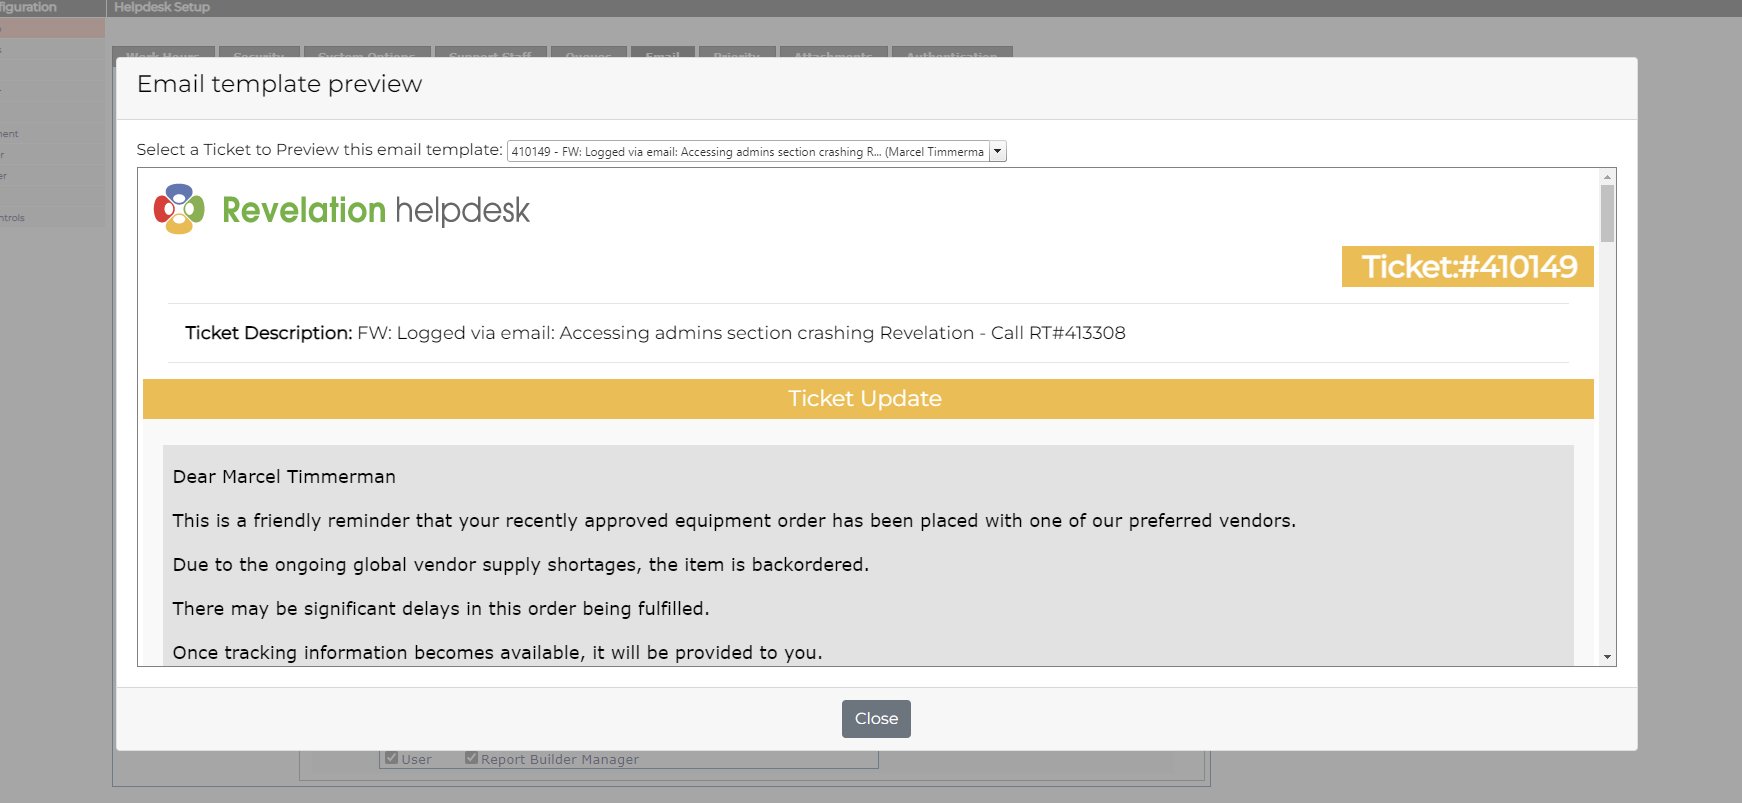Select the Authentication tab
Screen dimensions: 1742x803
point(952,53)
